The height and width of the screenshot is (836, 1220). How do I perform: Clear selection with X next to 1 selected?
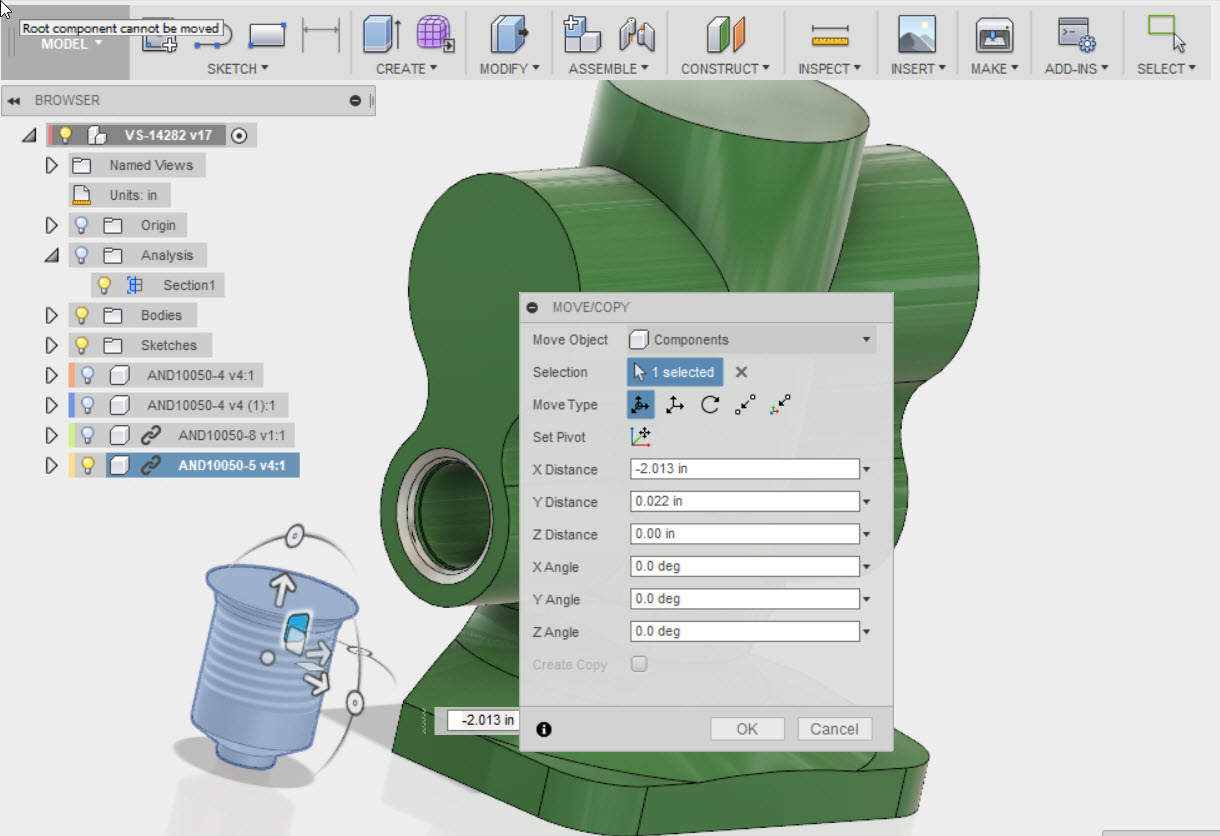tap(741, 372)
